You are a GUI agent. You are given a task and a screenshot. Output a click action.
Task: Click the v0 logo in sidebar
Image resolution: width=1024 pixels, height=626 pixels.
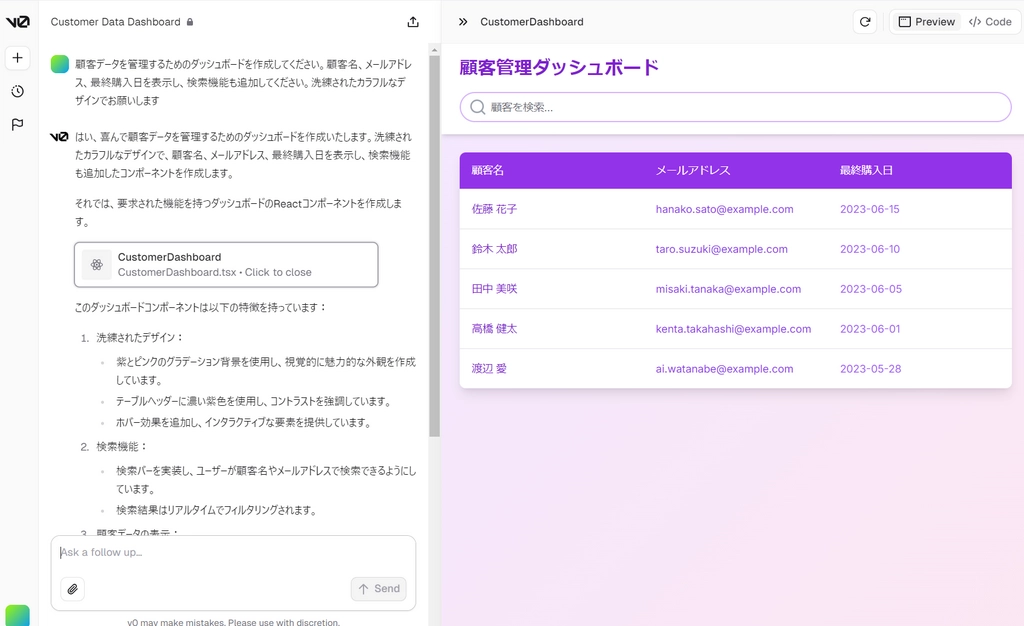click(x=18, y=22)
